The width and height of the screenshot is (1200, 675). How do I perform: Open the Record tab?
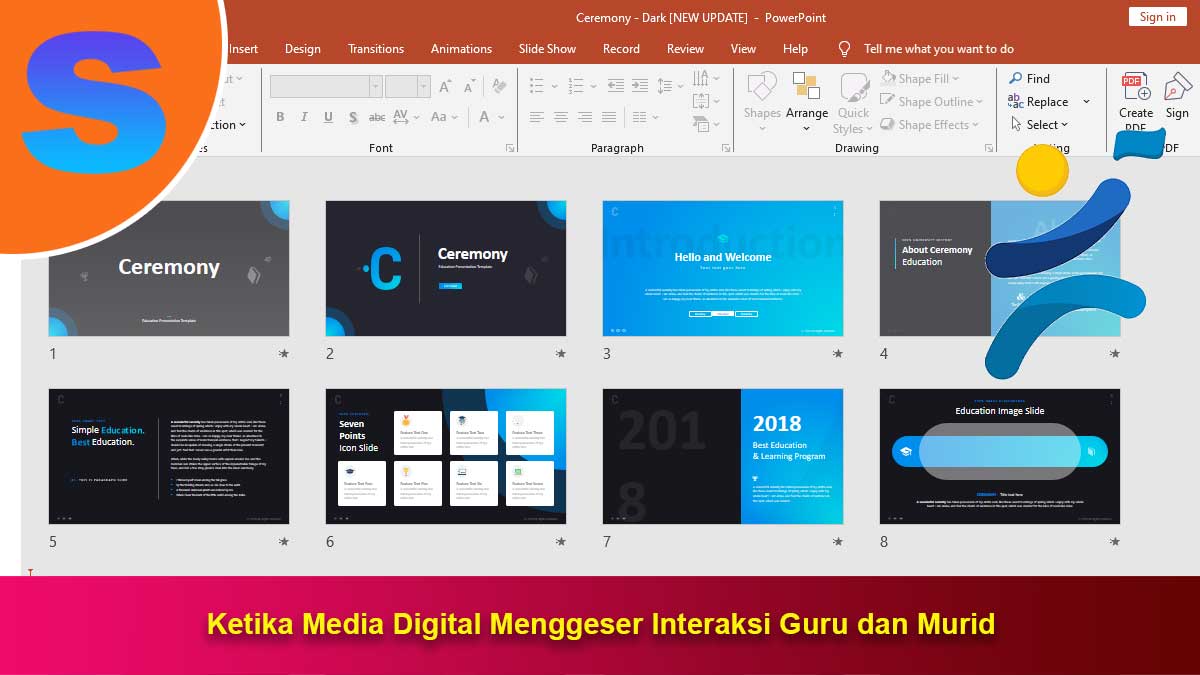click(x=621, y=48)
